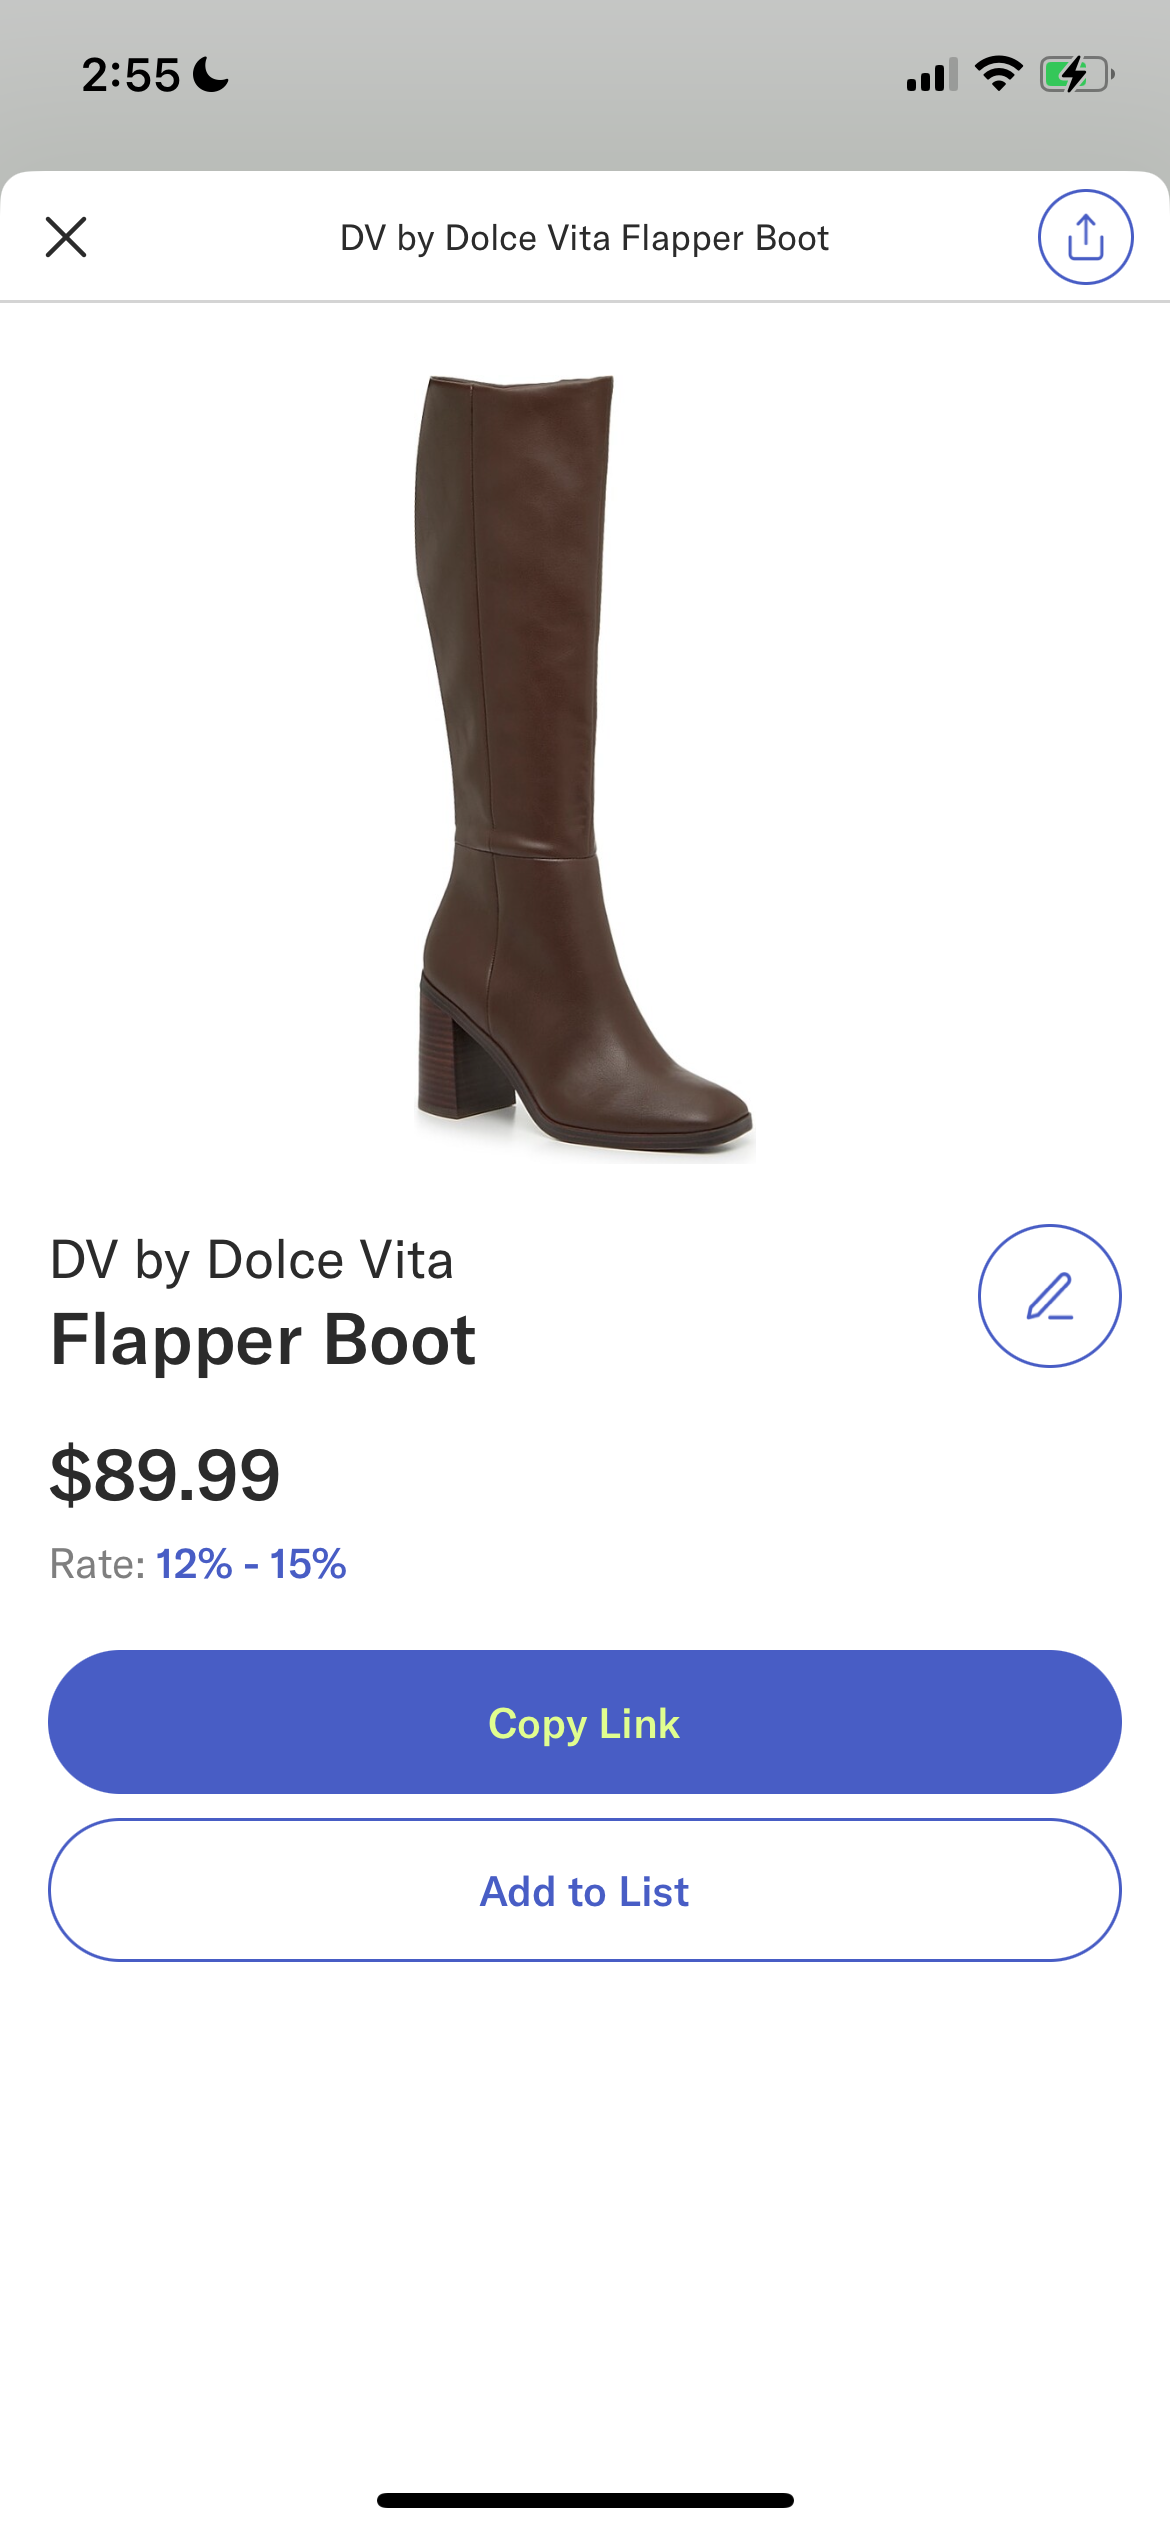Tap the 2:55 clock in status bar

point(131,75)
